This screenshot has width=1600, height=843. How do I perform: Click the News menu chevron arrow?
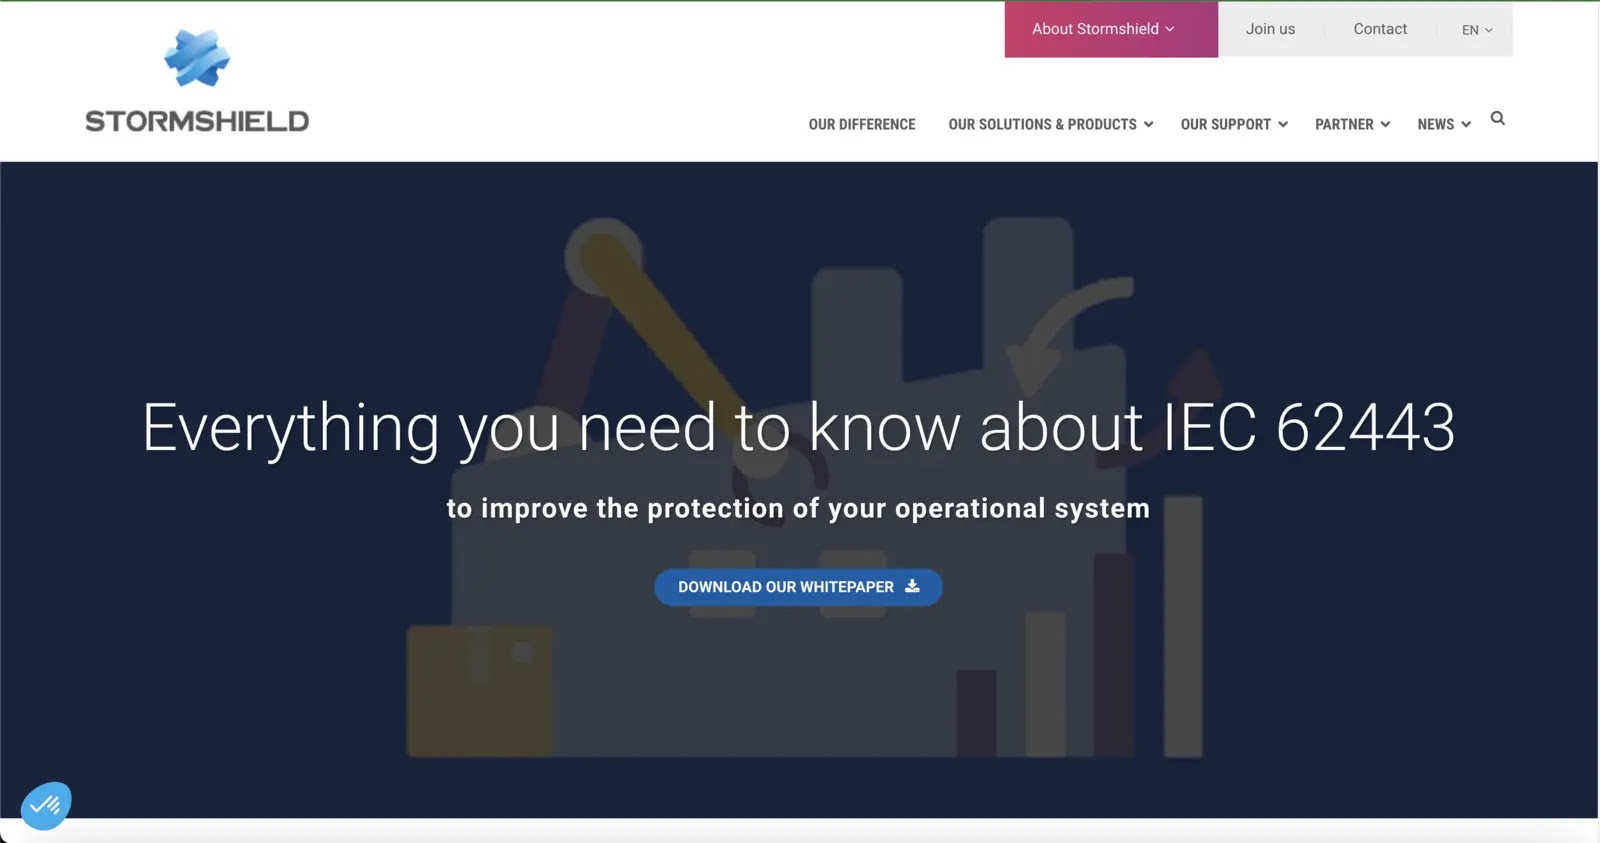pyautogui.click(x=1466, y=125)
